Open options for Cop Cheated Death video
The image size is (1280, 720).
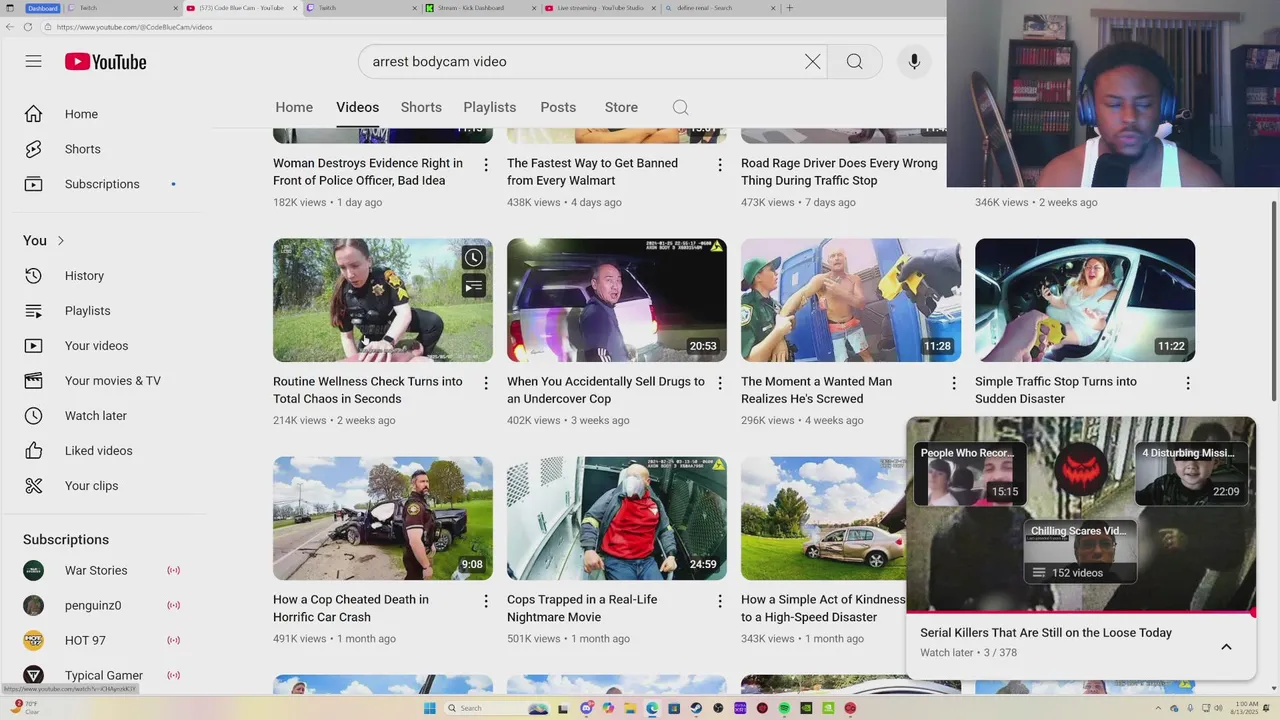pyautogui.click(x=486, y=601)
